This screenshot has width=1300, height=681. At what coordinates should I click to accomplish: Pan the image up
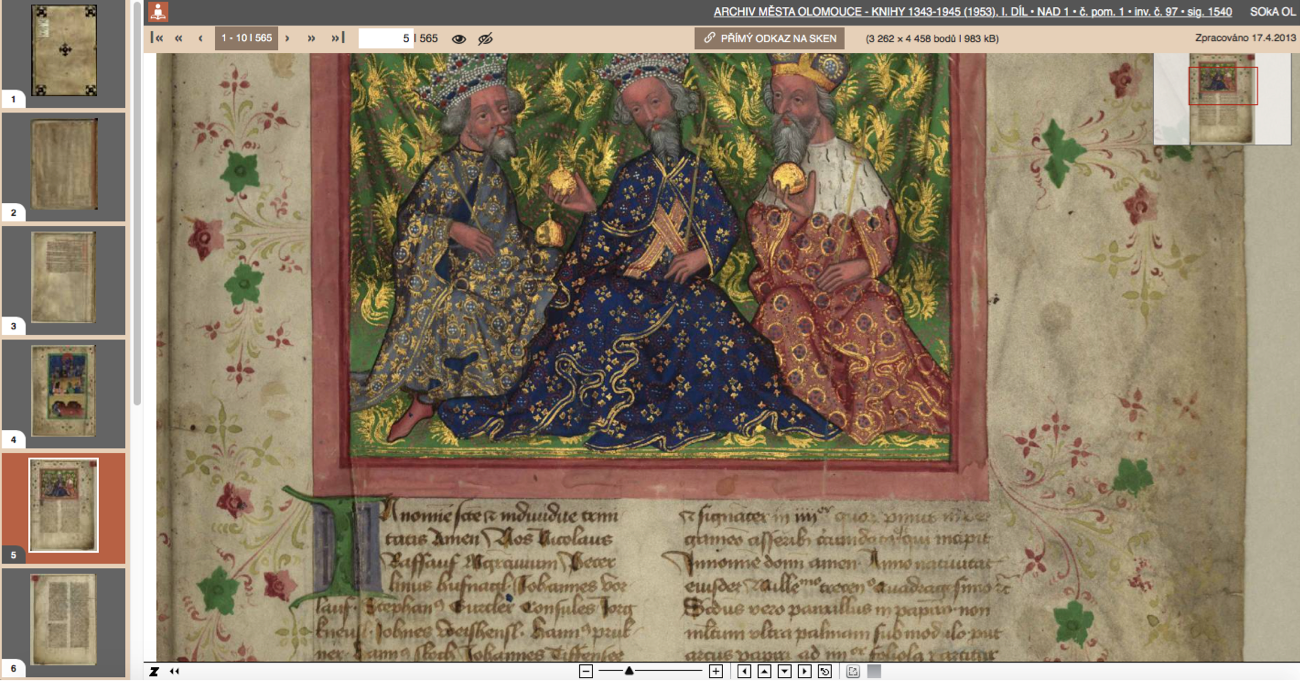764,671
